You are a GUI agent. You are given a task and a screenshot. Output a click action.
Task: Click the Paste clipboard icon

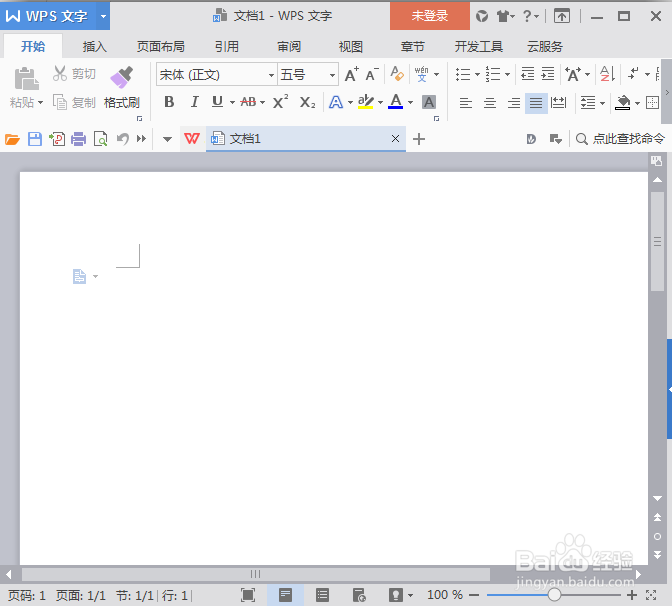point(27,78)
